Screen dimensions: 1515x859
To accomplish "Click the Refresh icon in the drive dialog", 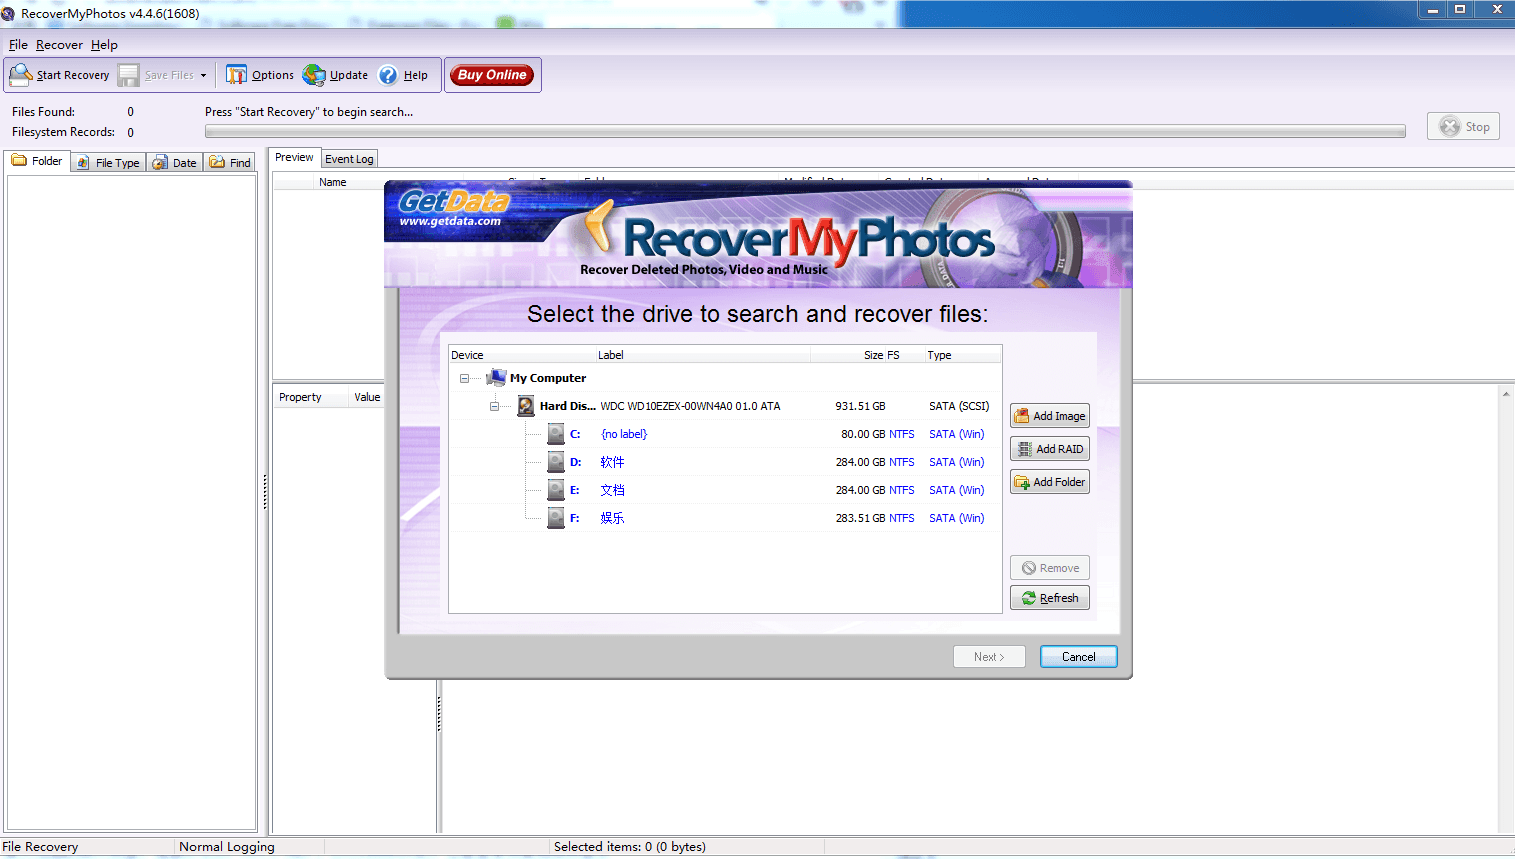I will pyautogui.click(x=1027, y=597).
